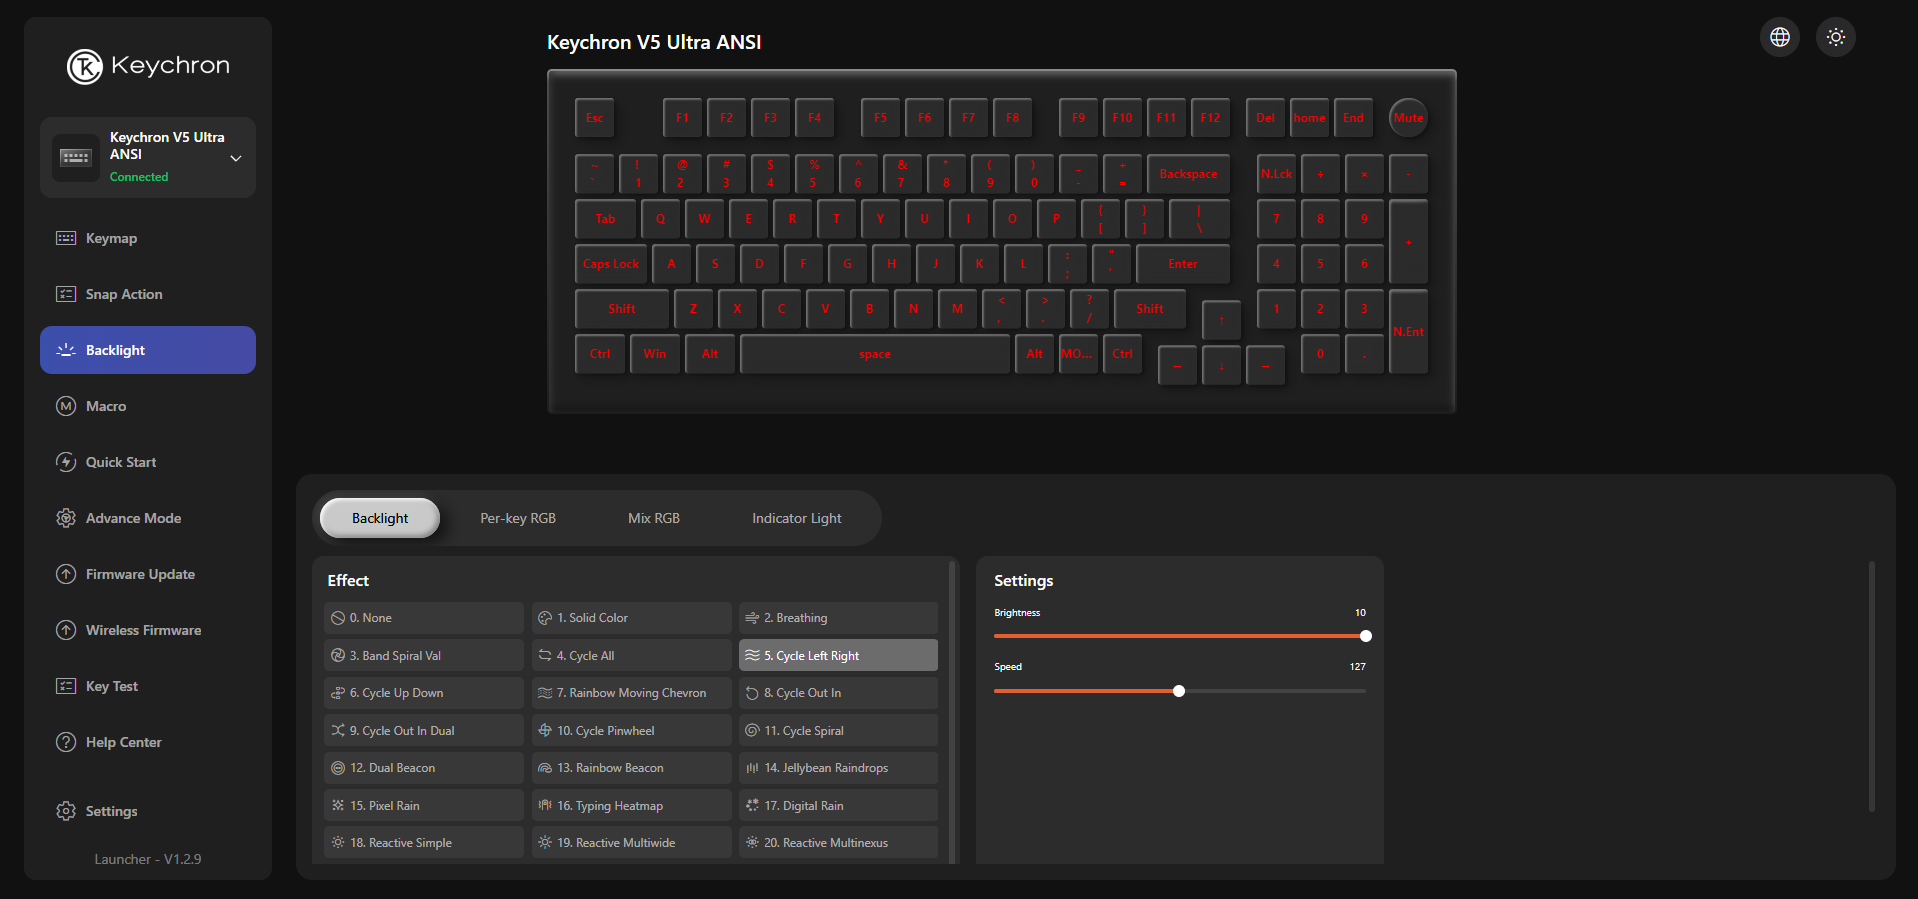Image resolution: width=1918 pixels, height=899 pixels.
Task: Go to Macro section
Action: [148, 406]
